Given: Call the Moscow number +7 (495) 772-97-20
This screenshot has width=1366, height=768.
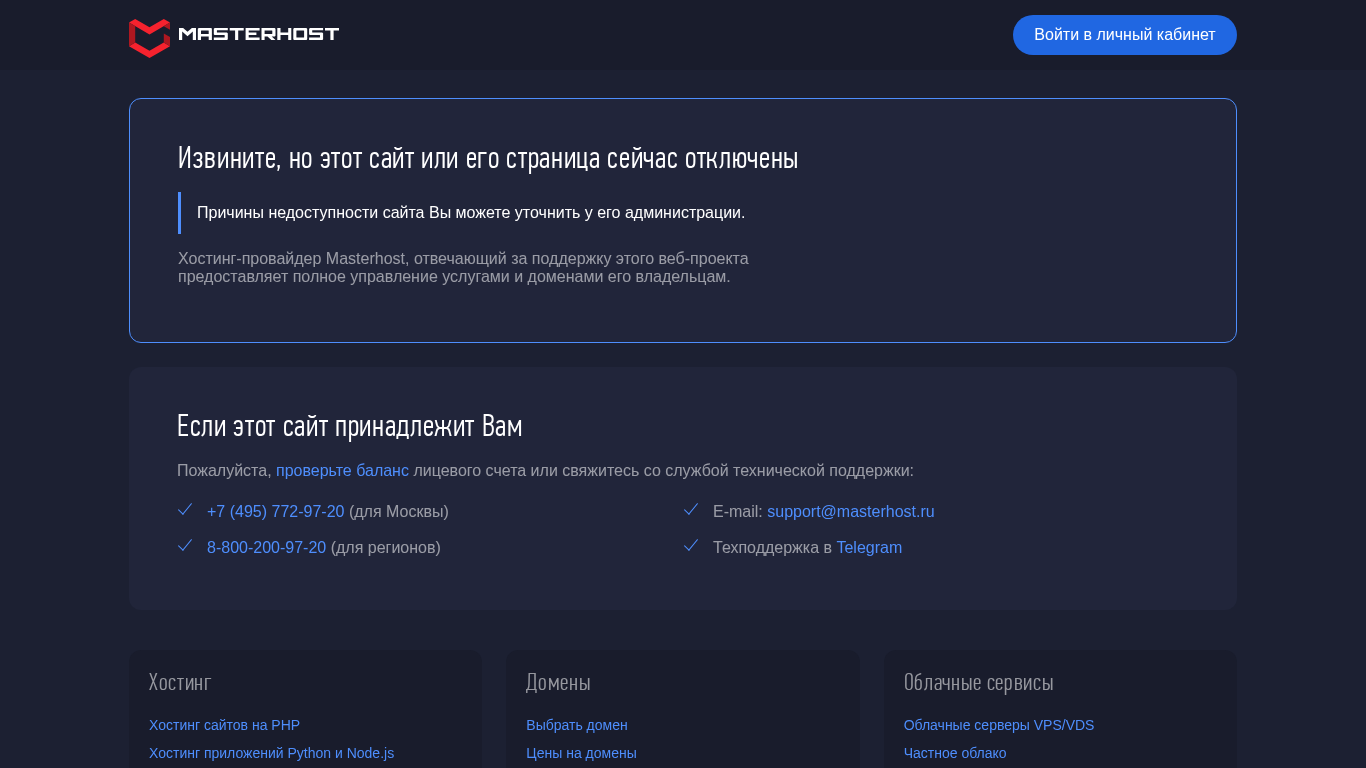Looking at the screenshot, I should [x=275, y=511].
